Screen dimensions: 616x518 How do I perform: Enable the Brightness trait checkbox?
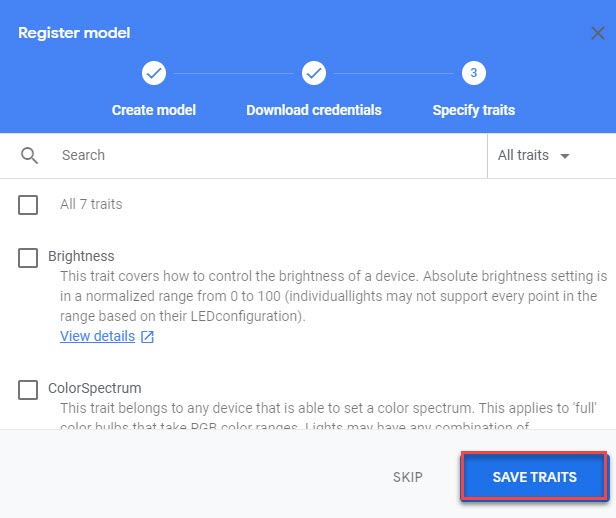pyautogui.click(x=28, y=258)
